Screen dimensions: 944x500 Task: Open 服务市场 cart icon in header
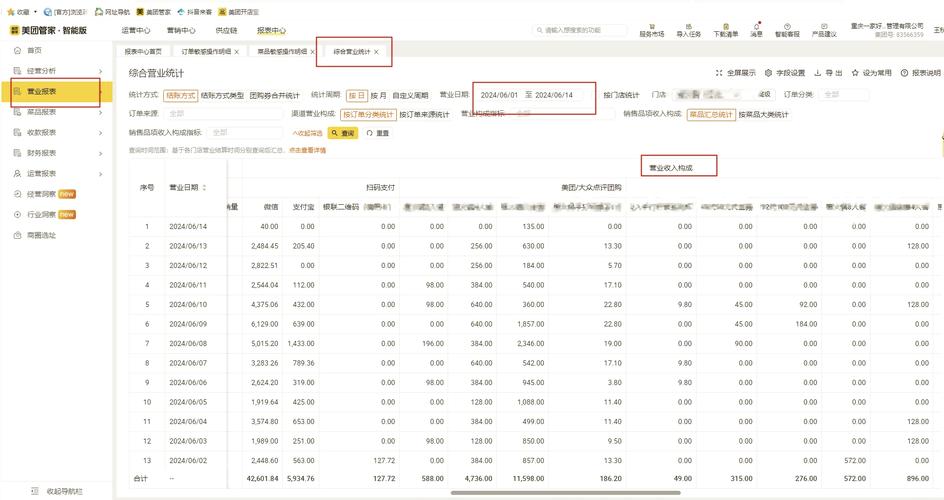[652, 26]
